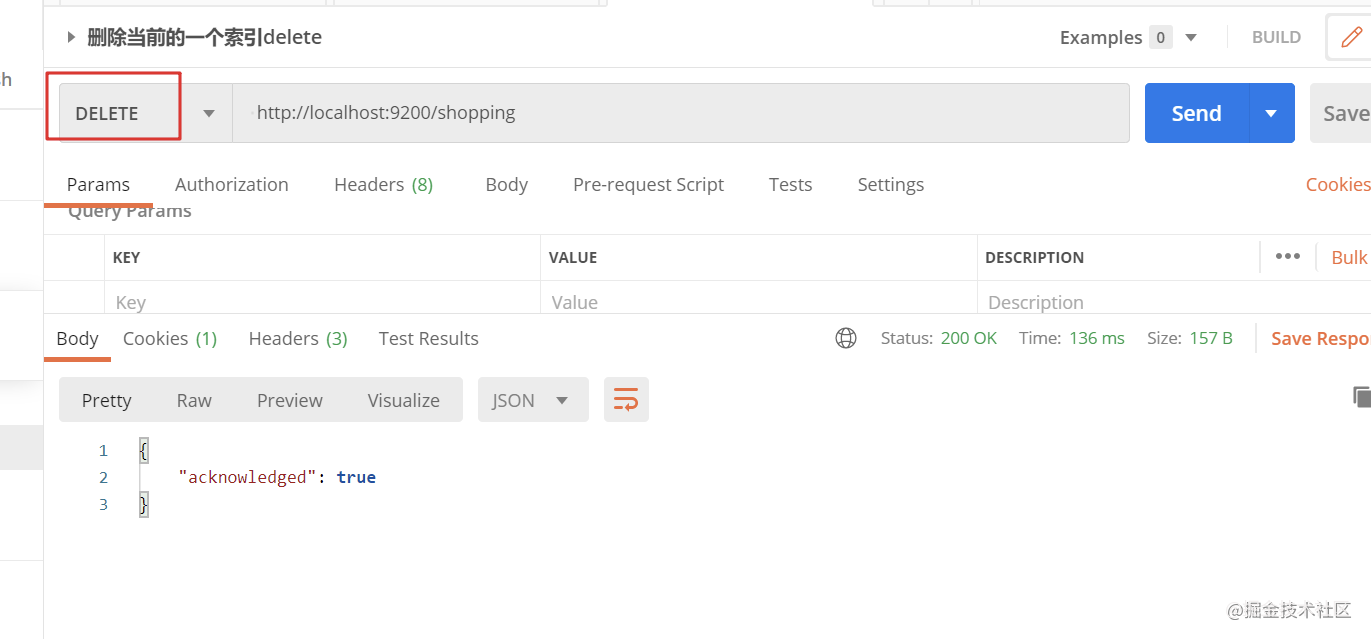The image size is (1371, 639).
Task: Open the Pre-request Script tab
Action: click(x=649, y=185)
